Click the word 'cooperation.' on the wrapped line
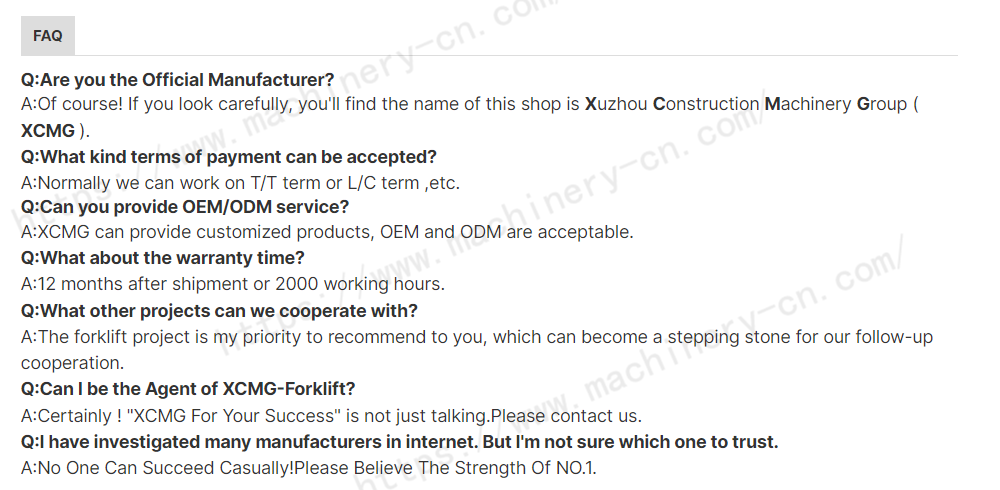The height and width of the screenshot is (490, 1000). pos(73,363)
